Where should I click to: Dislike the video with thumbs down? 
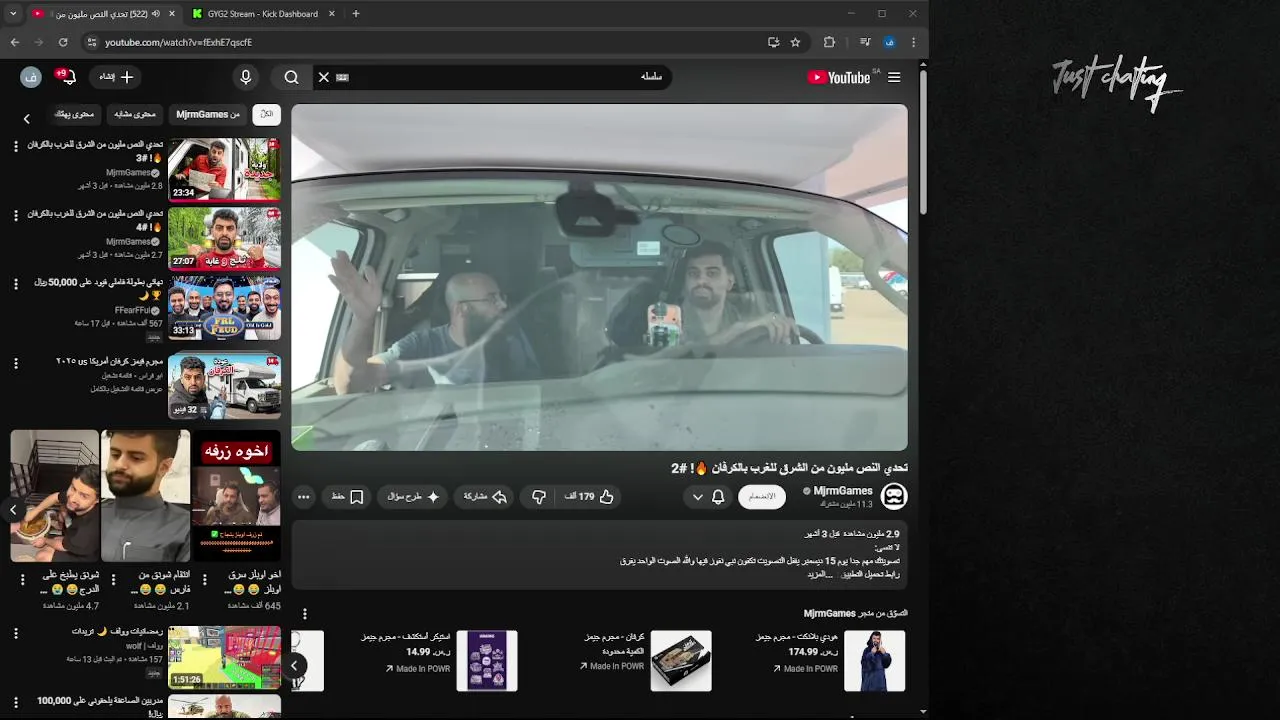(x=539, y=496)
